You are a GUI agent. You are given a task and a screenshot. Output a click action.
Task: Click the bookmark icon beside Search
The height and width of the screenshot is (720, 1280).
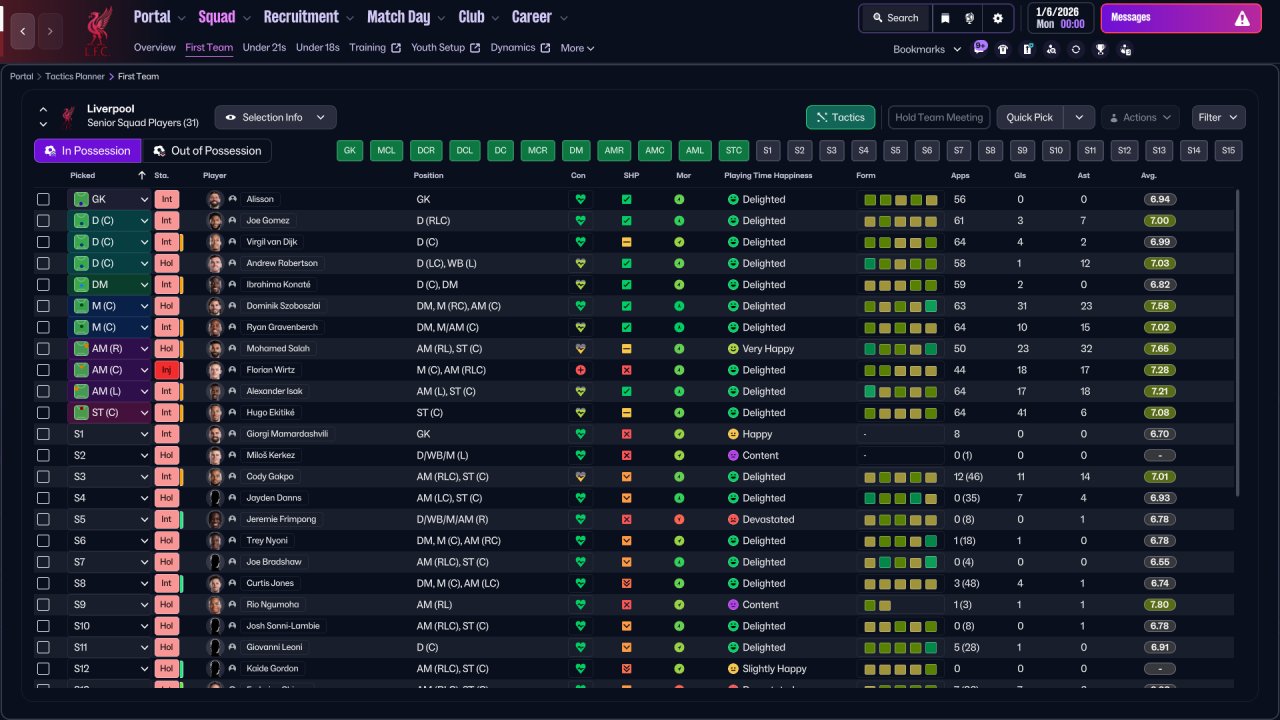point(946,18)
